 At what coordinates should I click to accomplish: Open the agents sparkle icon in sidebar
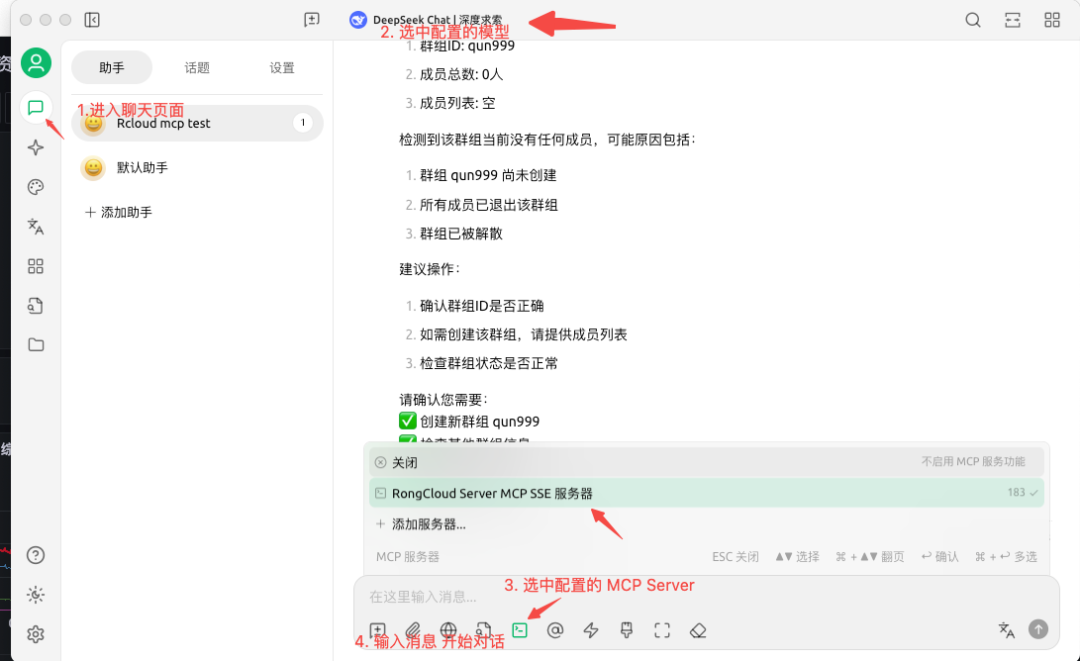tap(36, 148)
